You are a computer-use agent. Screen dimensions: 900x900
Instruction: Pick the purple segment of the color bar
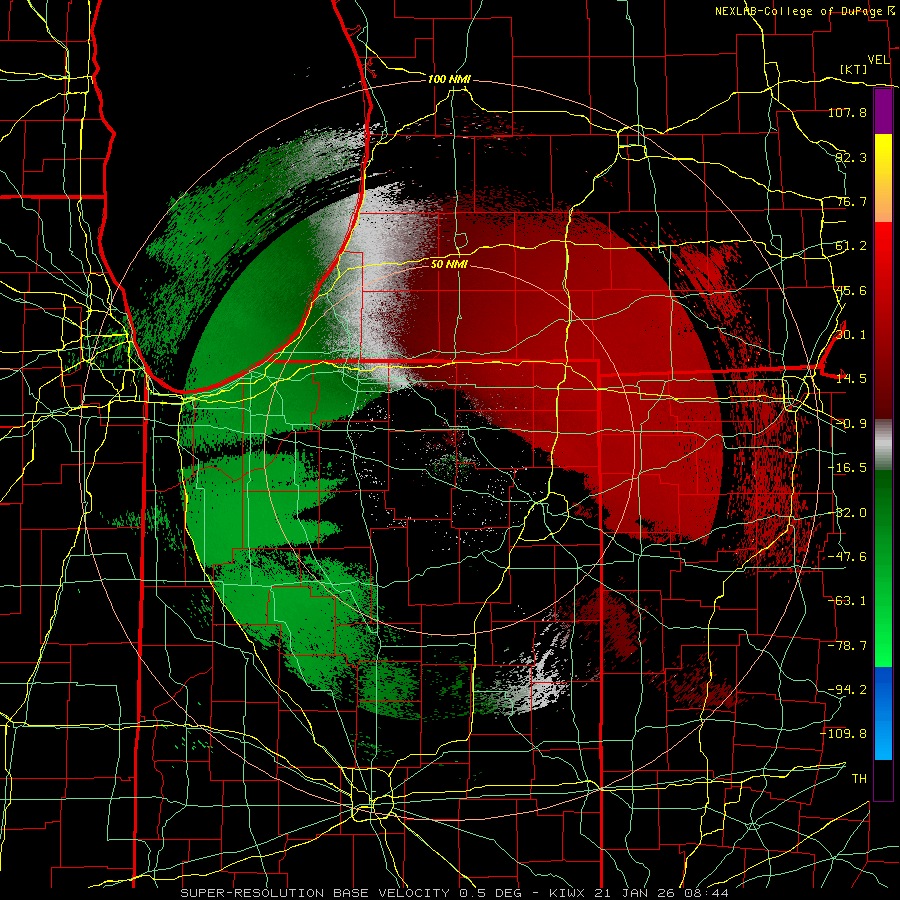coord(883,111)
